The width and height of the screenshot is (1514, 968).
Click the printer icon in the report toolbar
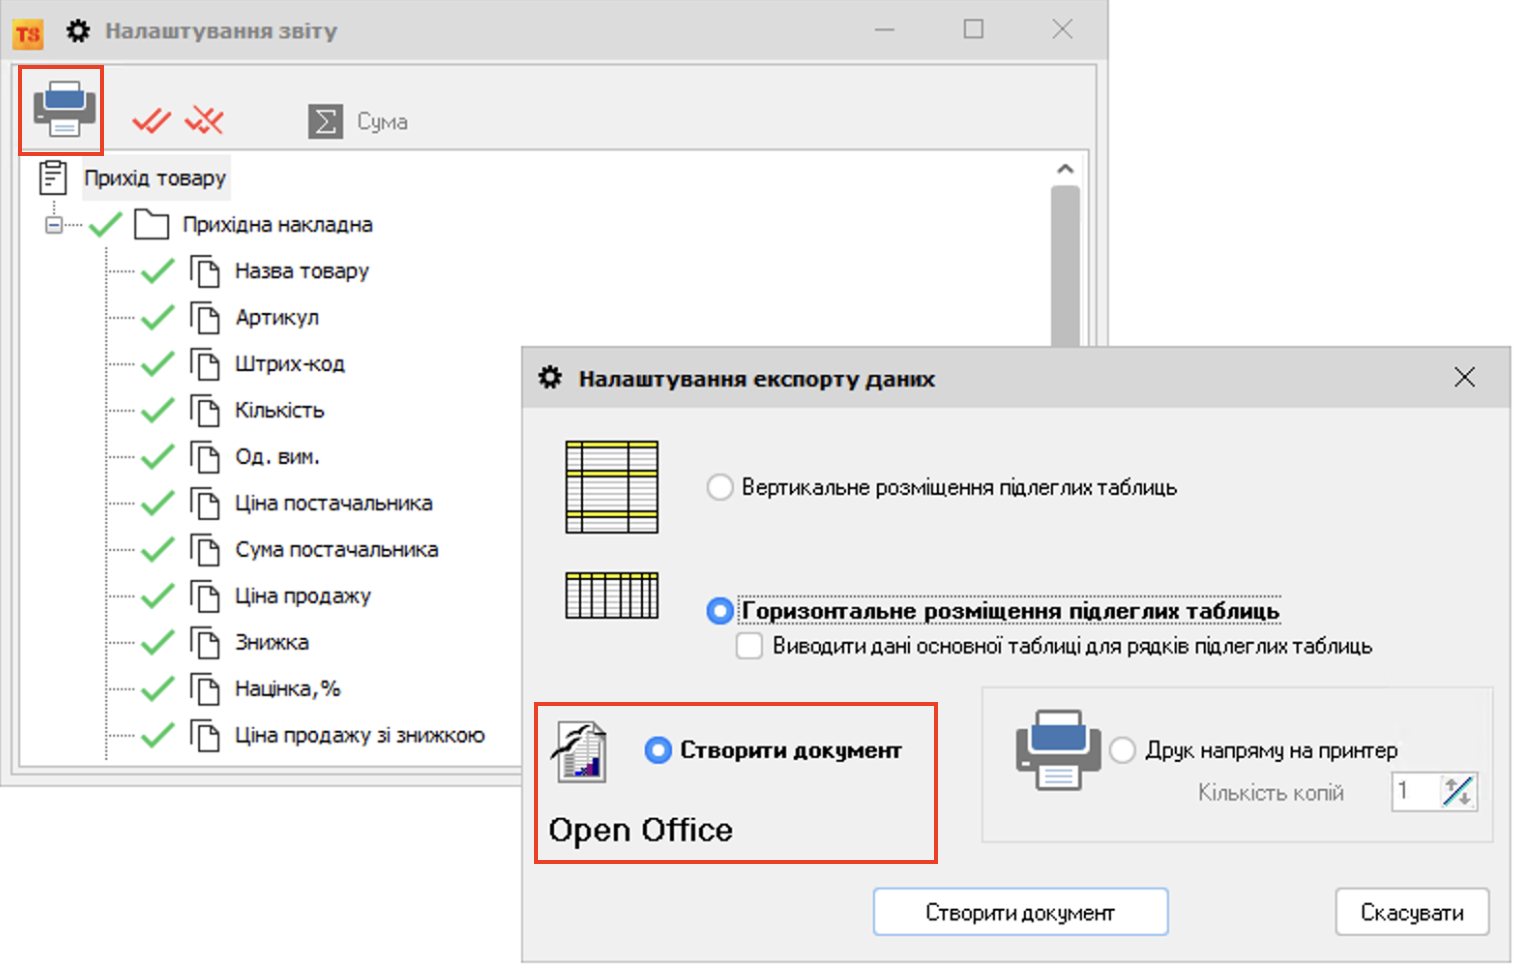63,109
